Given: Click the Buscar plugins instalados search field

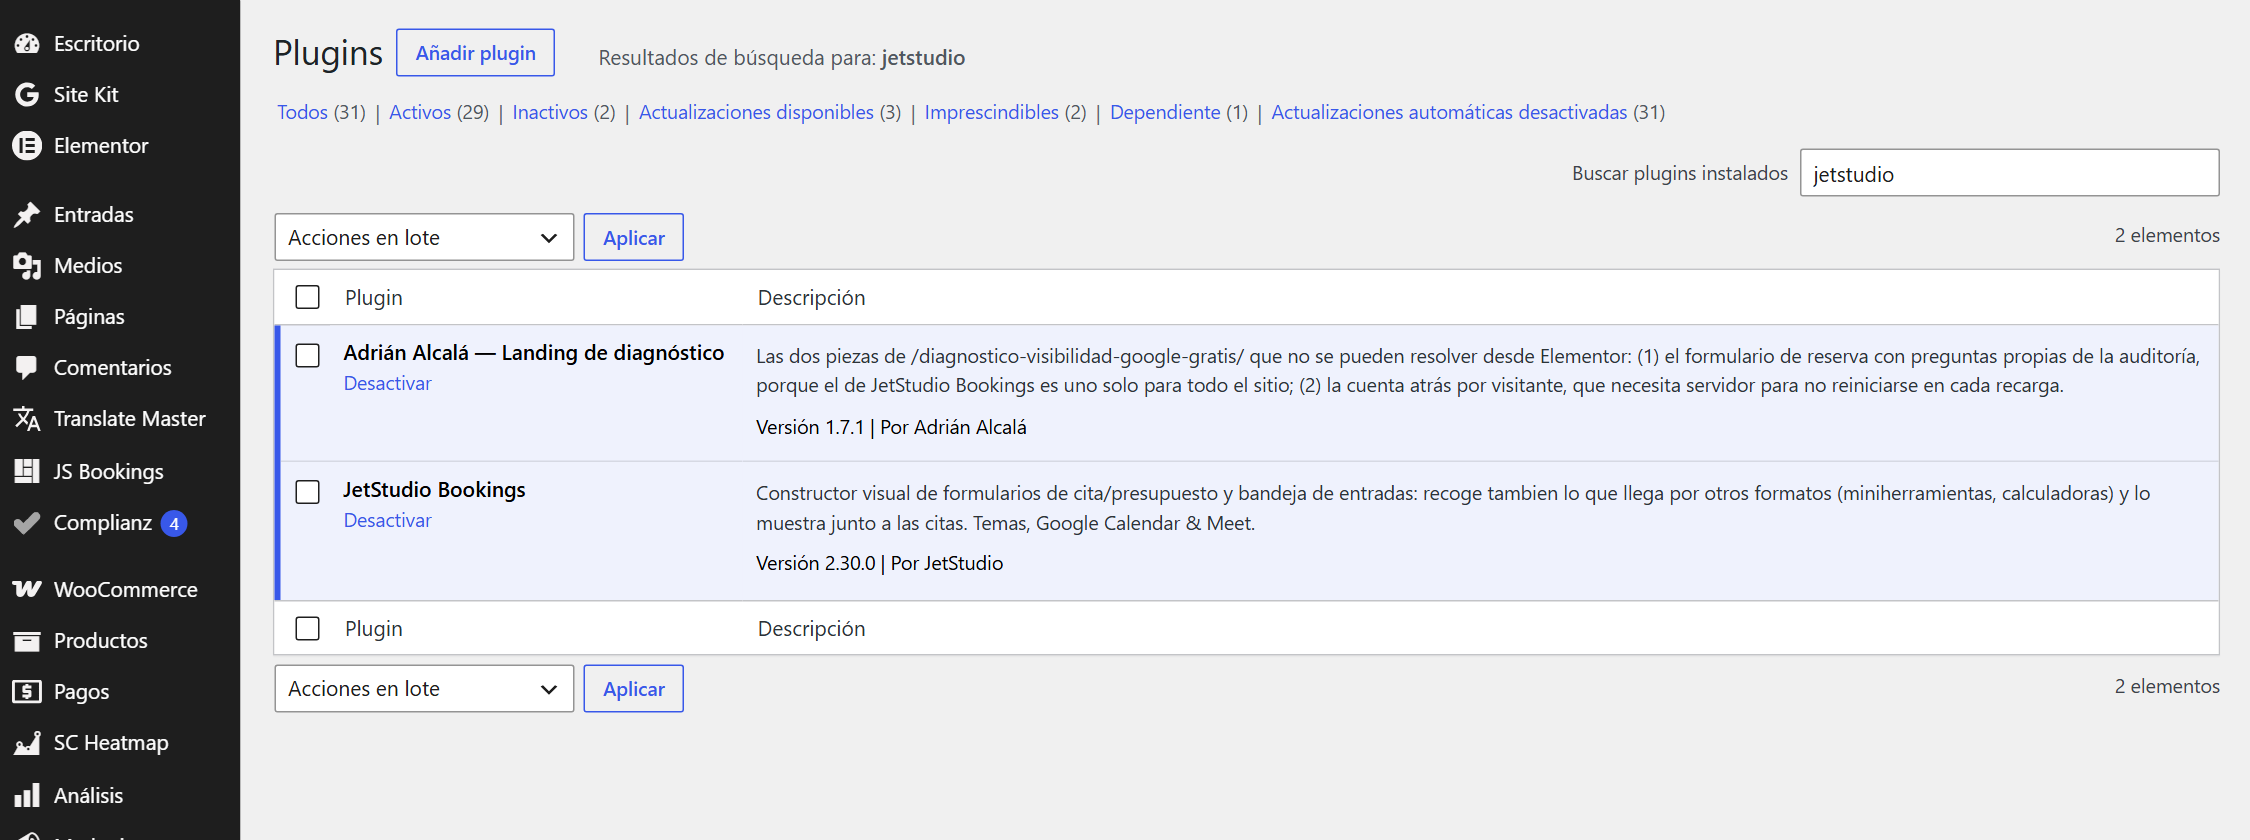Looking at the screenshot, I should point(2009,173).
